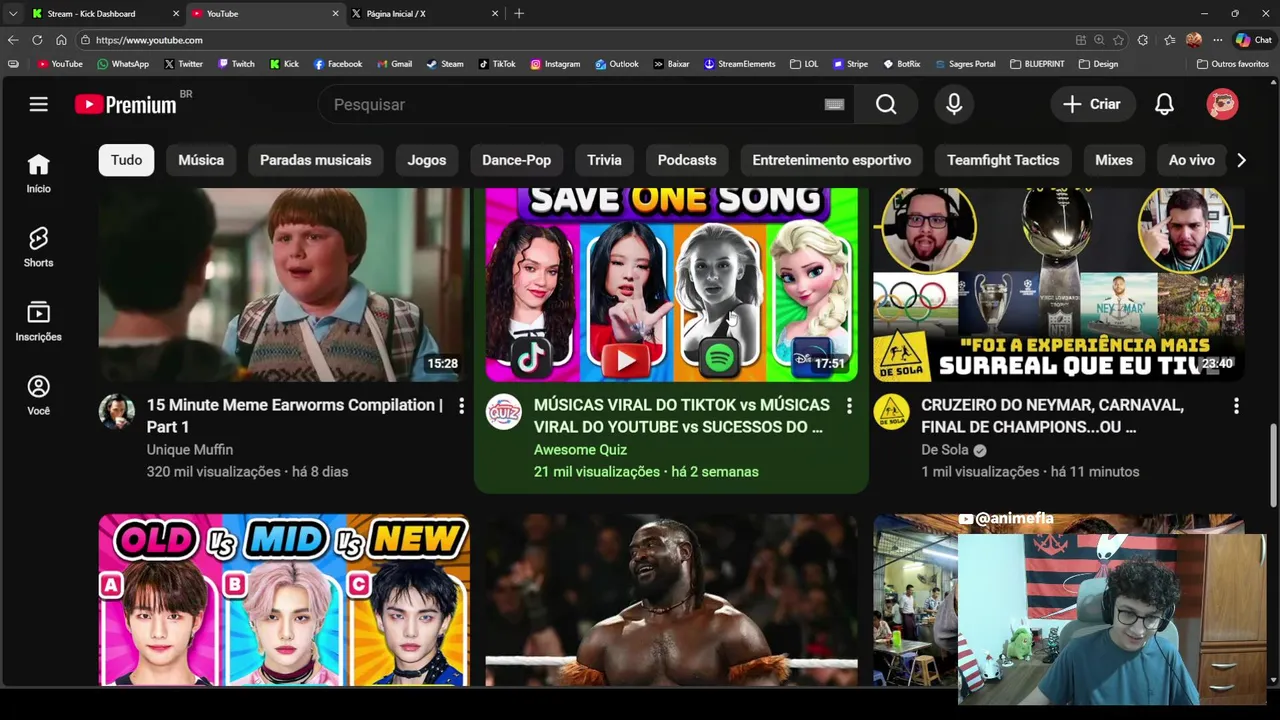Image resolution: width=1280 pixels, height=720 pixels.
Task: Open the YouTube hamburger guide menu
Action: [x=38, y=104]
